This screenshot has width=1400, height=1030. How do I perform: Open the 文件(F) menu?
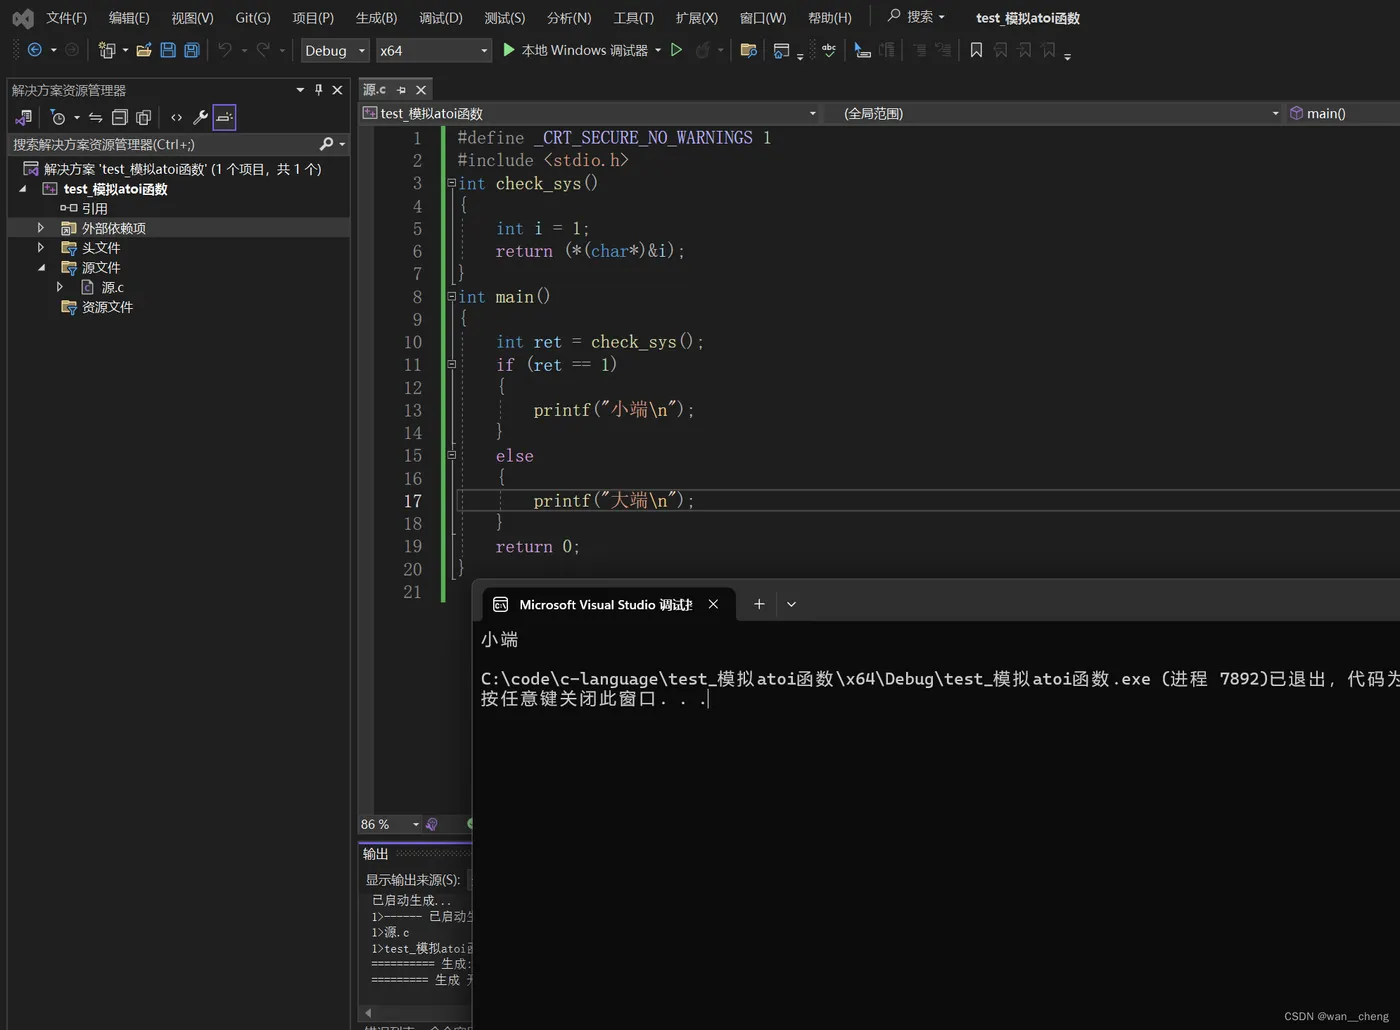click(66, 18)
